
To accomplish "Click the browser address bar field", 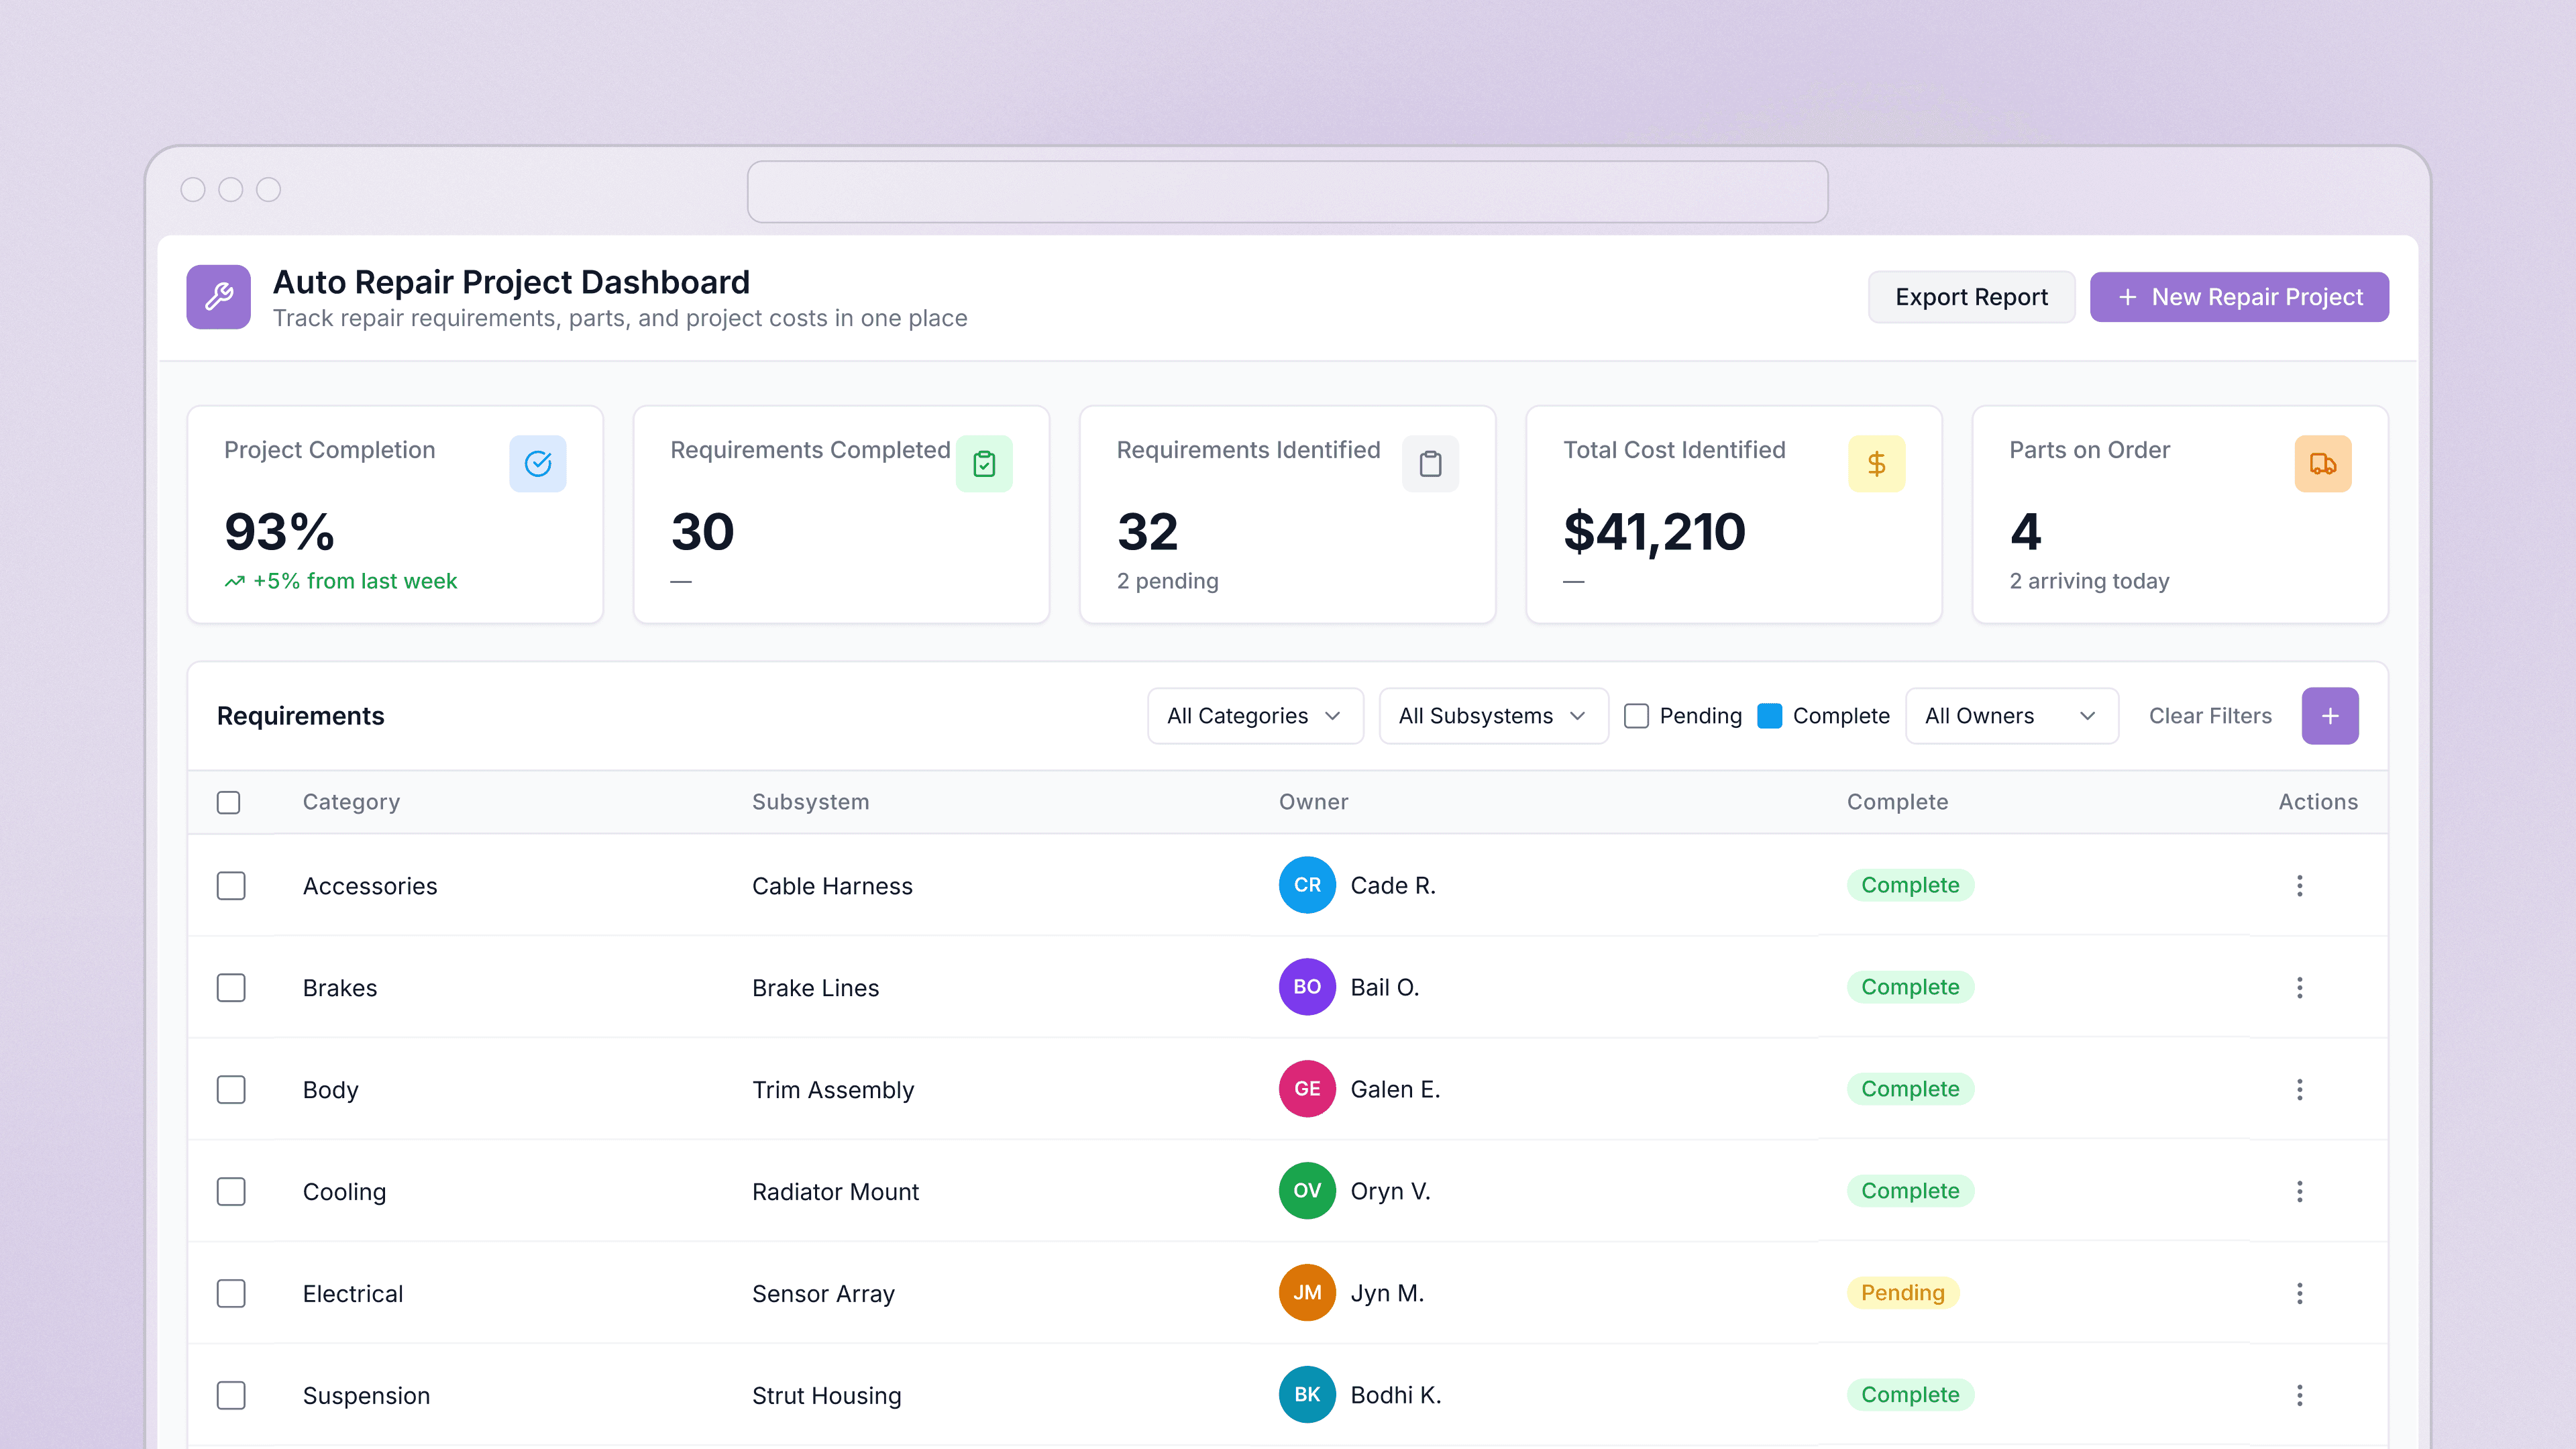I will pos(1287,192).
